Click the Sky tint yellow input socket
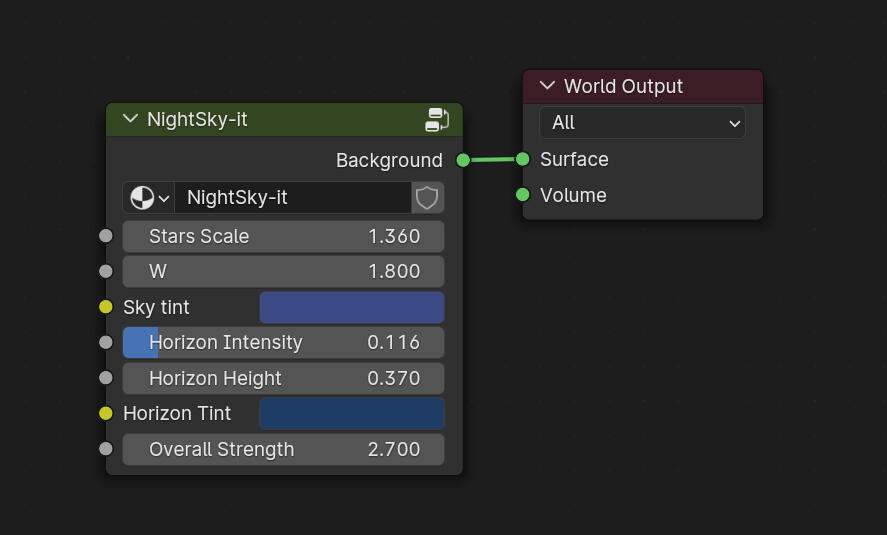Viewport: 887px width, 535px height. tap(106, 307)
